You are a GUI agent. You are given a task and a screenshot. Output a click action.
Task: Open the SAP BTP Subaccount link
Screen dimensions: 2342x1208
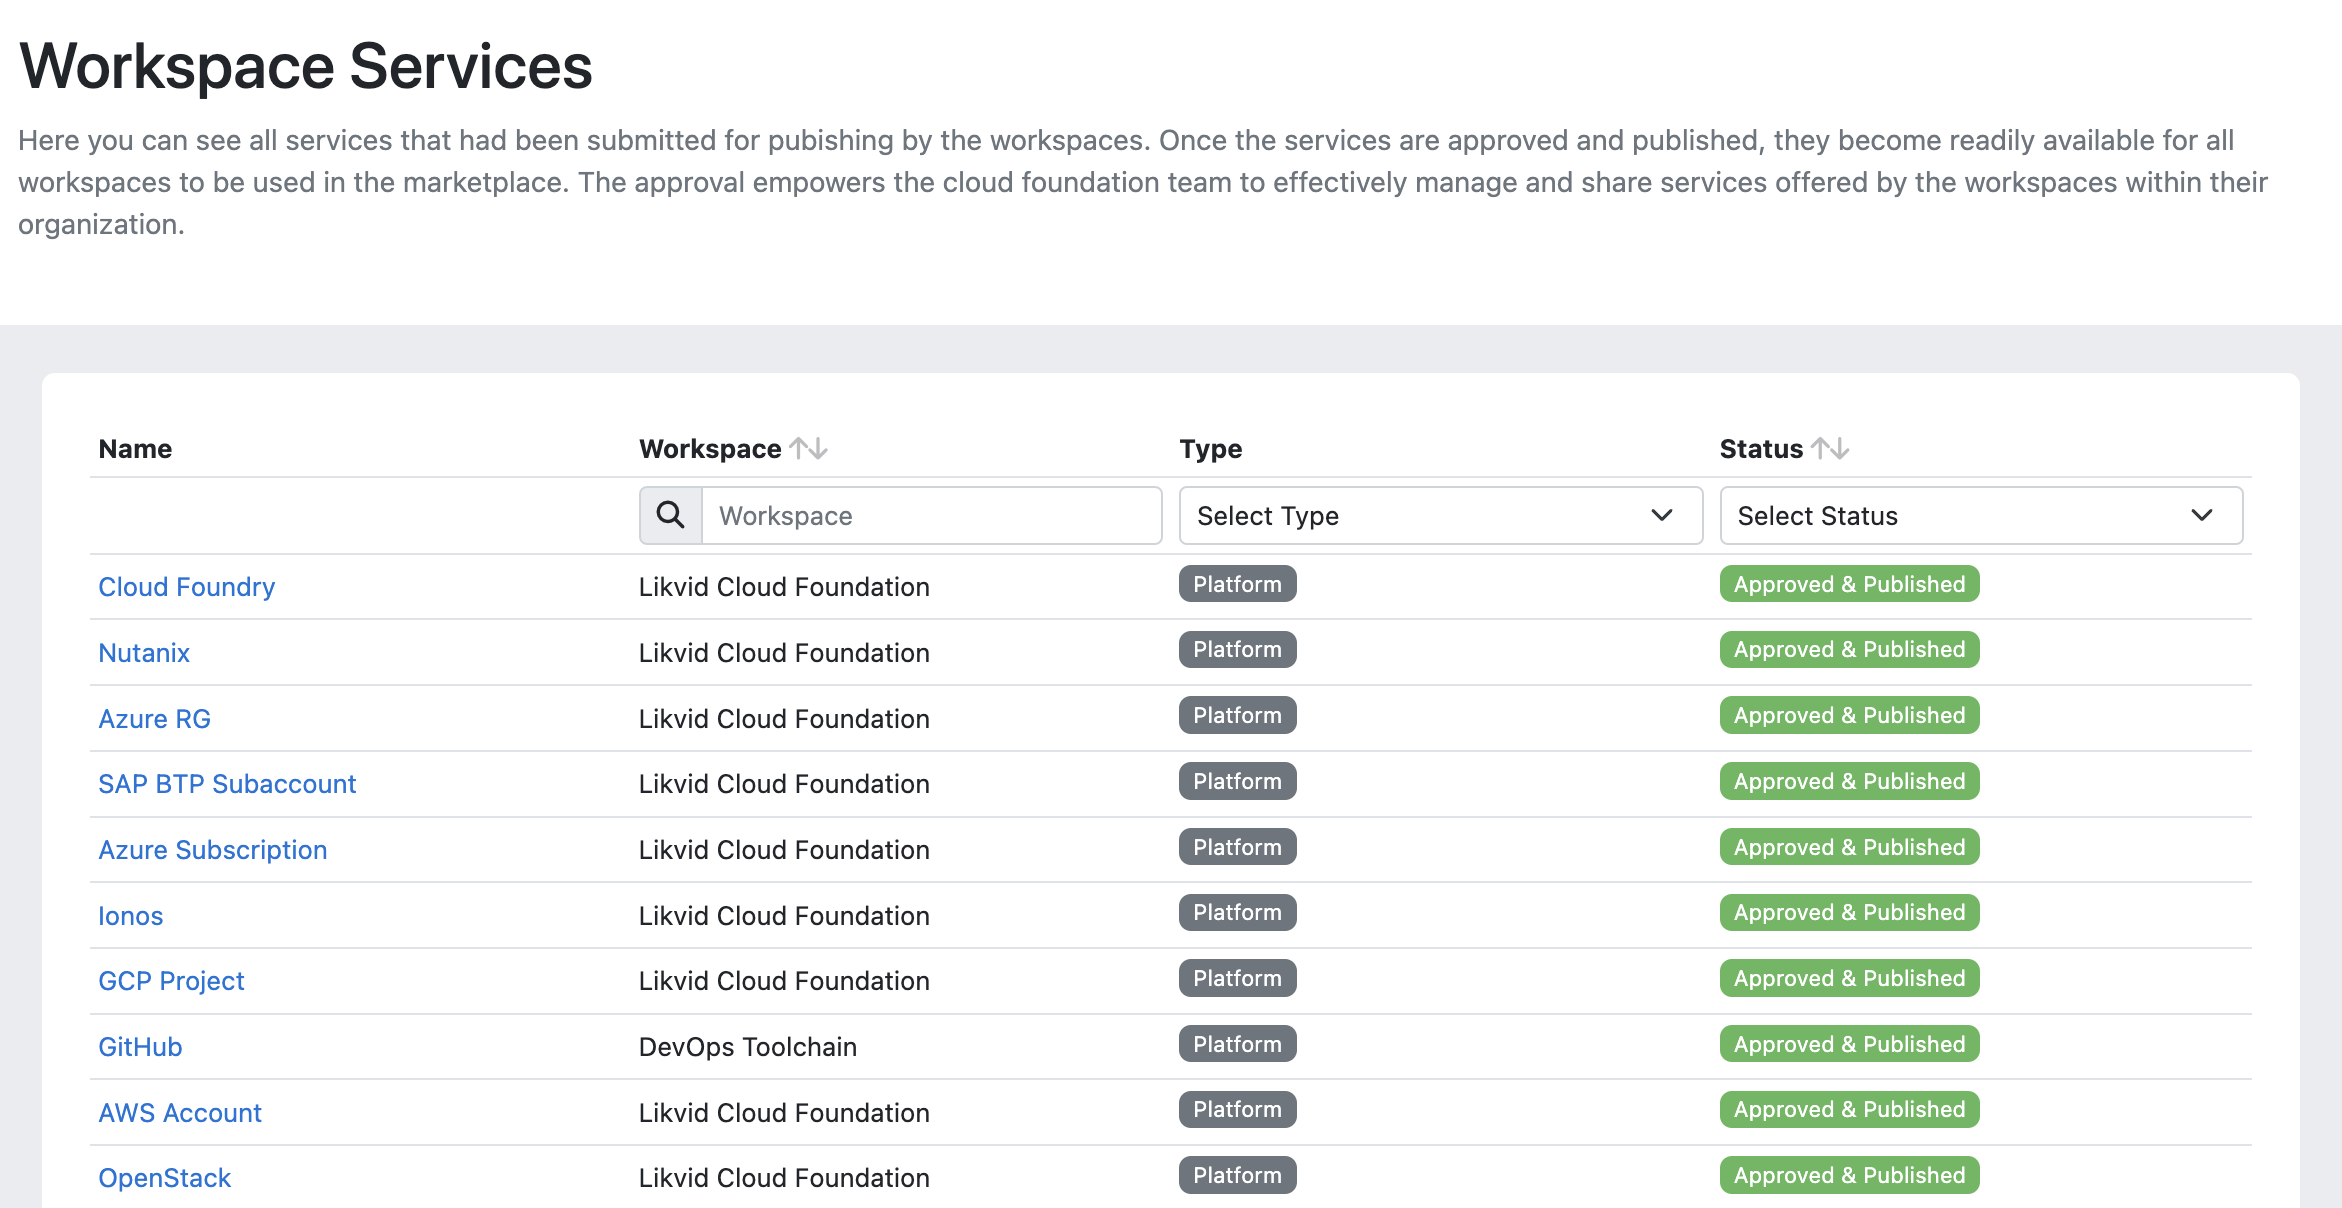[x=227, y=784]
